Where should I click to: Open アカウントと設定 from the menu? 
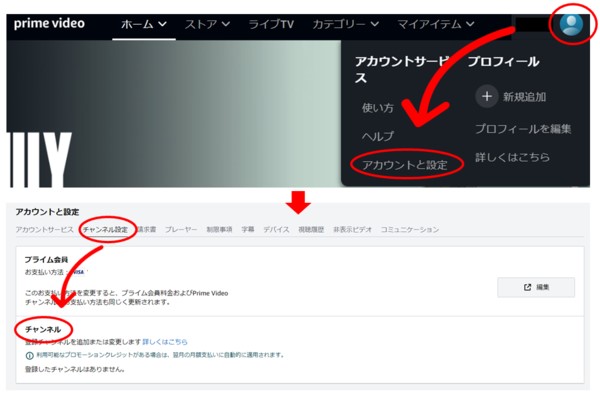405,165
